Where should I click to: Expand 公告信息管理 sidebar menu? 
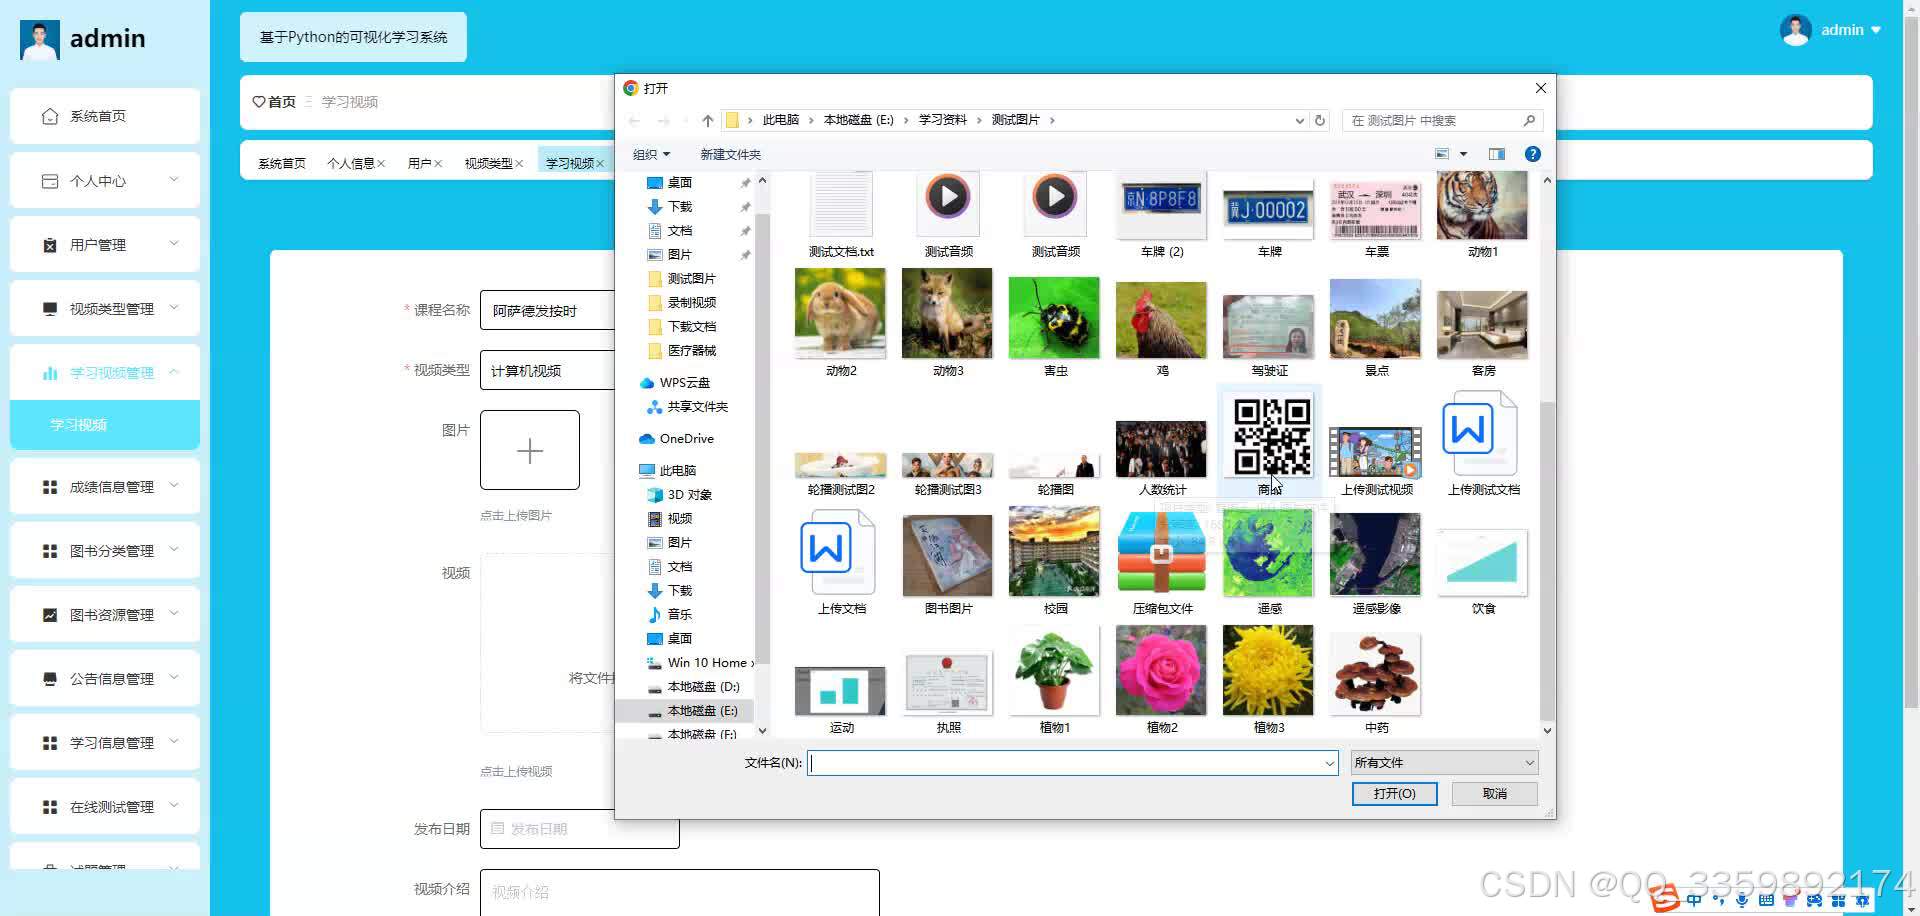tap(105, 678)
